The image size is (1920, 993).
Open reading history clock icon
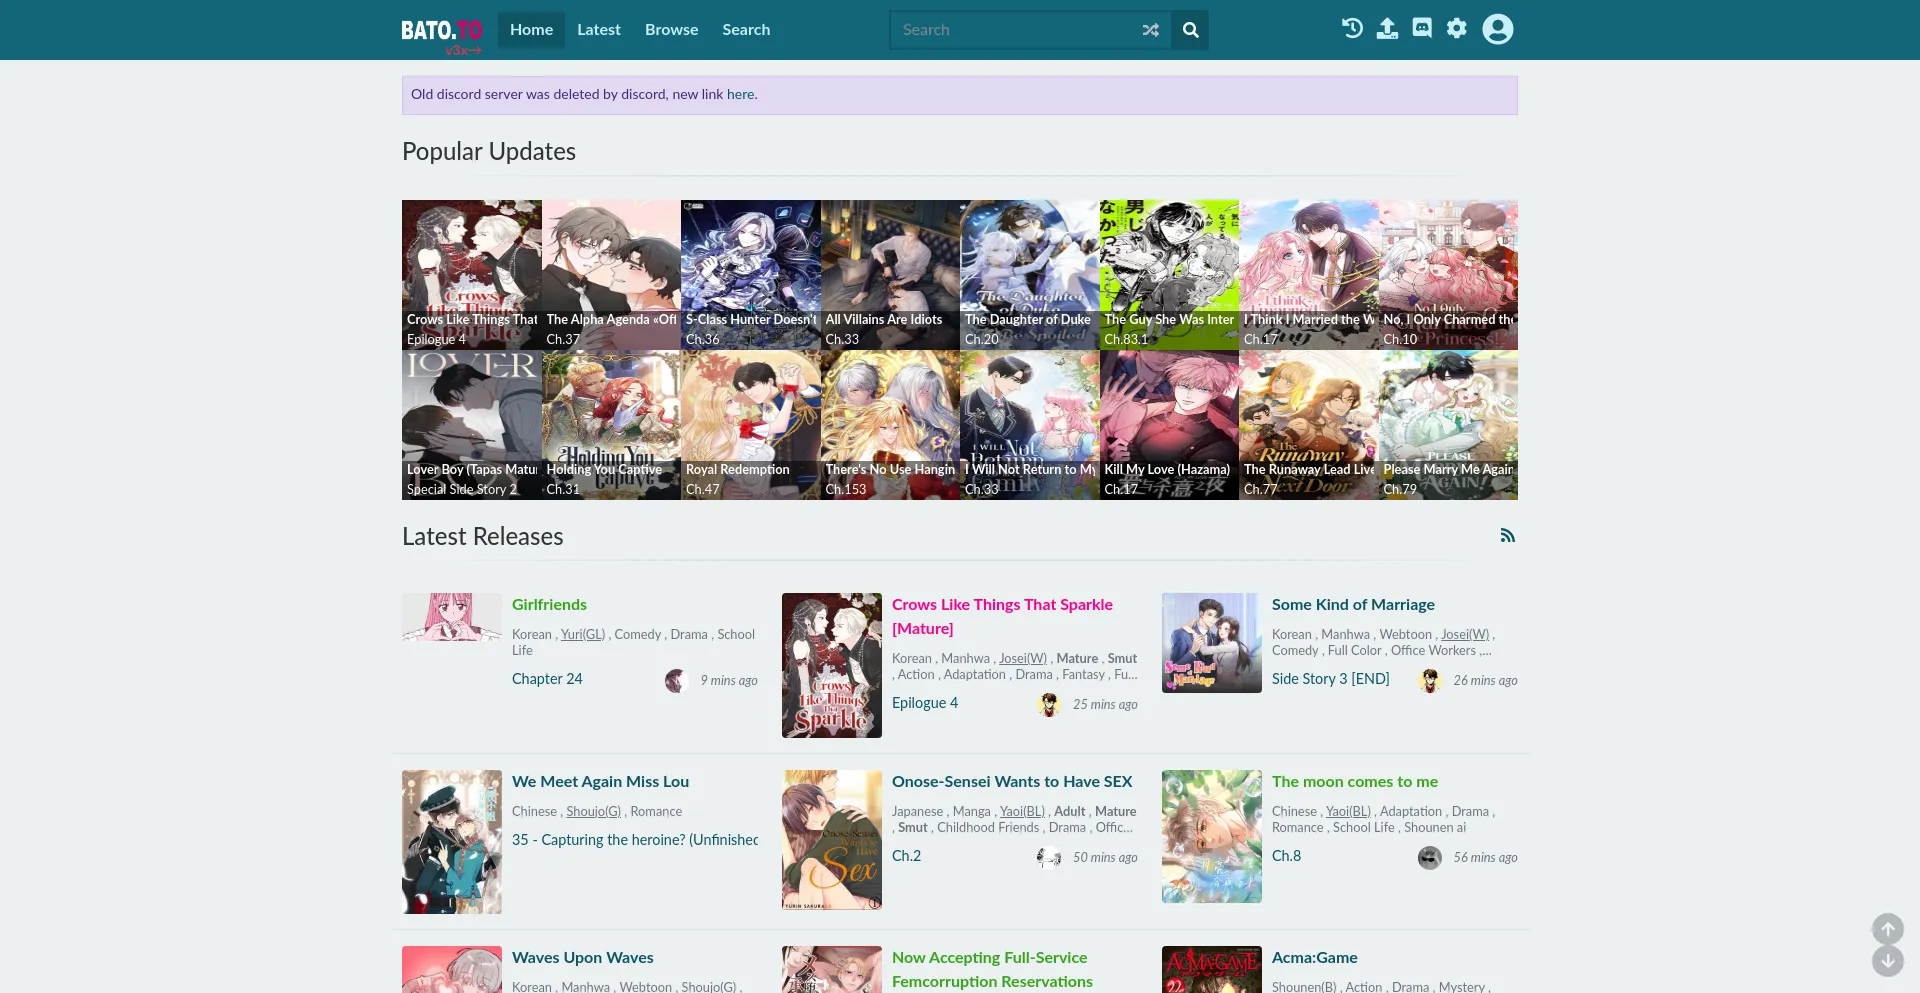[1352, 29]
